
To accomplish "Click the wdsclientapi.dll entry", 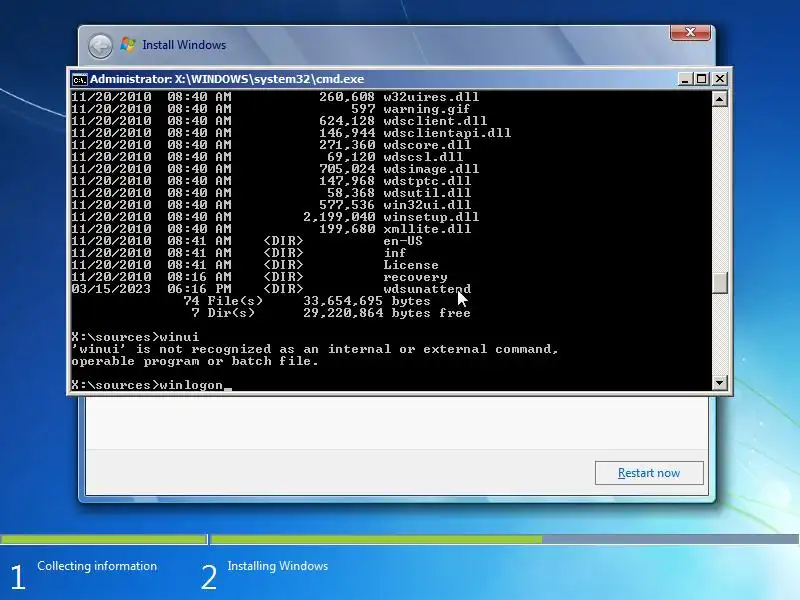I will click(447, 133).
